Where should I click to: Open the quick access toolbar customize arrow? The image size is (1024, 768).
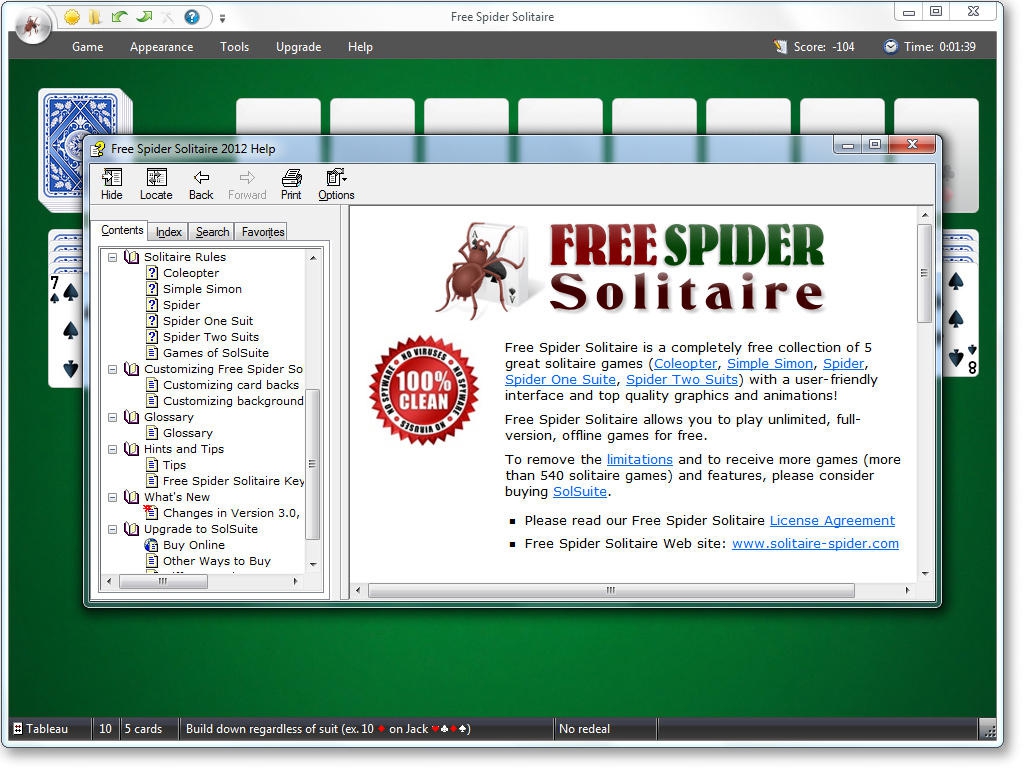(x=223, y=18)
